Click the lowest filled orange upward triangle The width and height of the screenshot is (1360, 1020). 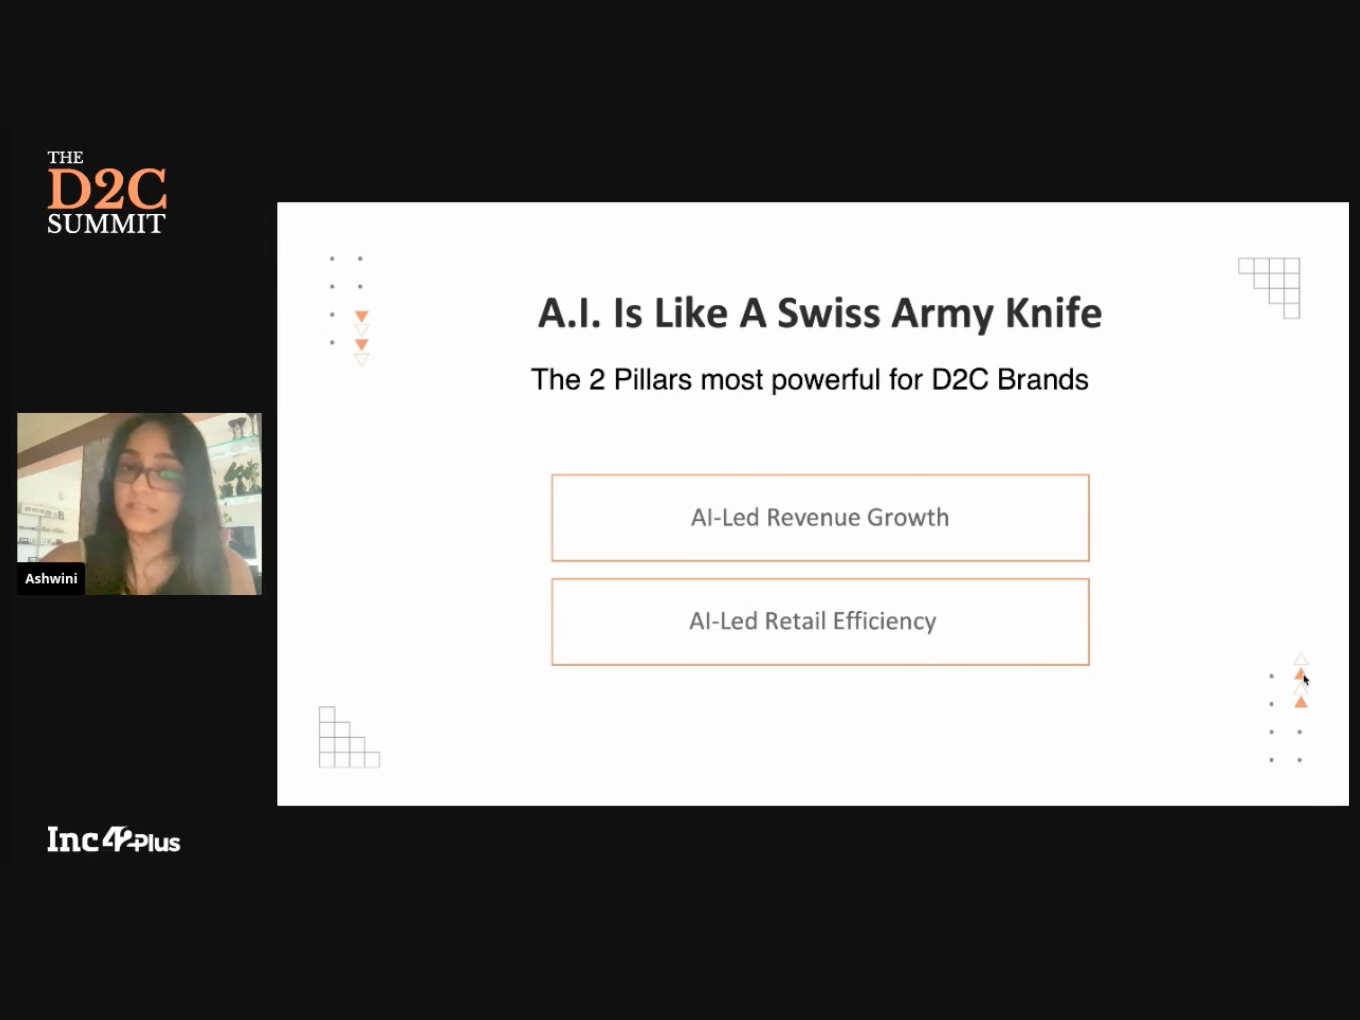pyautogui.click(x=1300, y=703)
